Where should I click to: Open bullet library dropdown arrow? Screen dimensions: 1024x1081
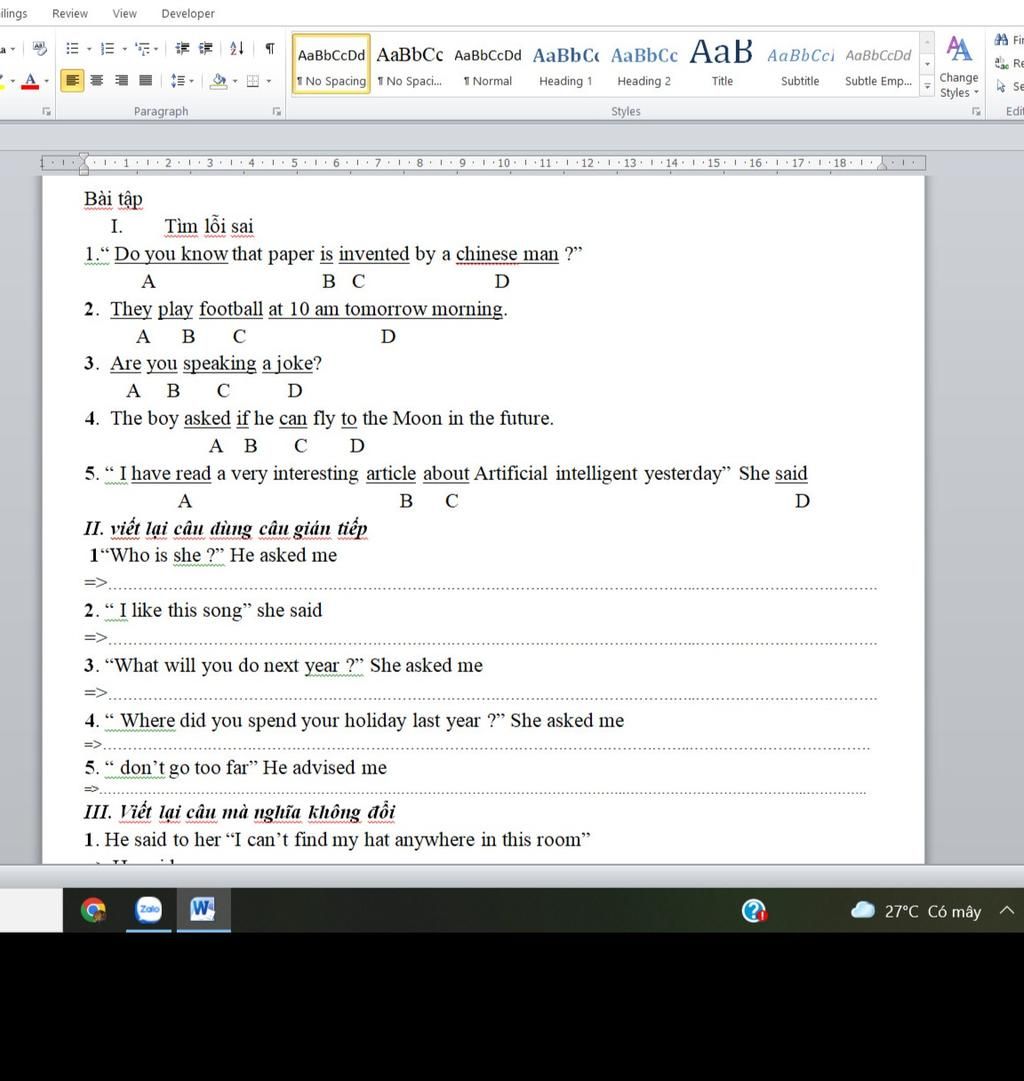[x=89, y=49]
